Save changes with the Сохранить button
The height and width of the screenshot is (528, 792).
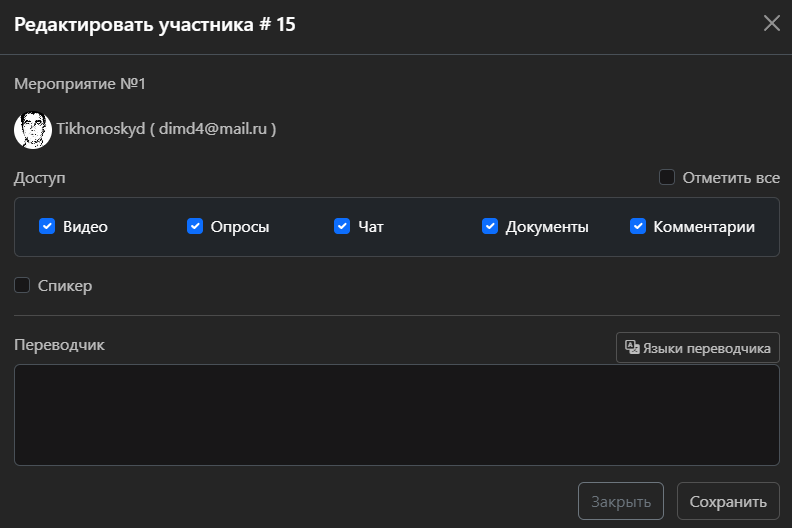pos(728,501)
